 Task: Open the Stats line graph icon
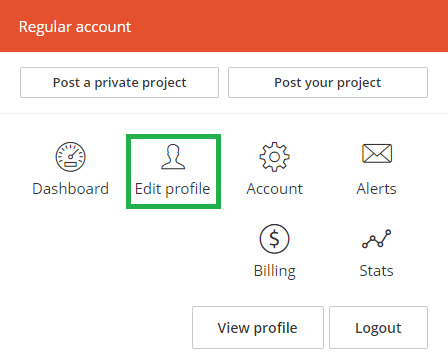[x=377, y=239]
